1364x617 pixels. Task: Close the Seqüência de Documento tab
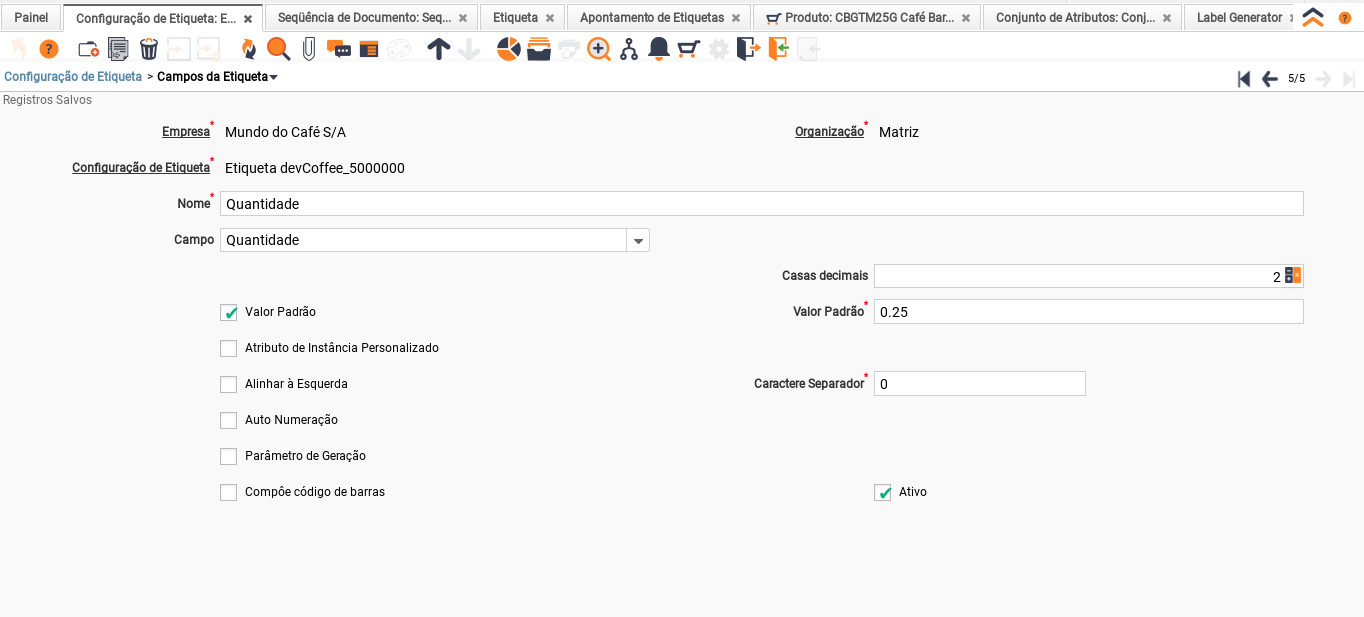click(x=462, y=18)
